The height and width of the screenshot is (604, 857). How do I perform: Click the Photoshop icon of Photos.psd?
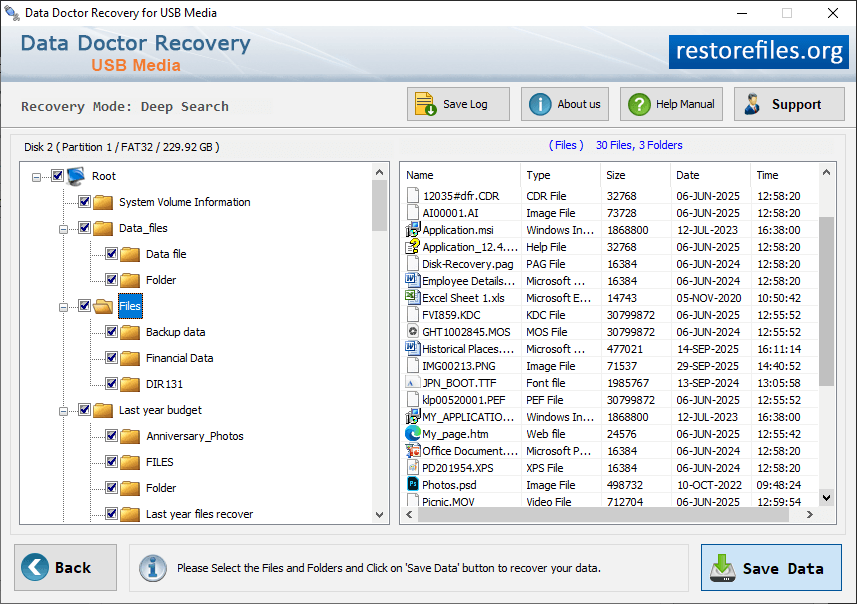tap(413, 484)
